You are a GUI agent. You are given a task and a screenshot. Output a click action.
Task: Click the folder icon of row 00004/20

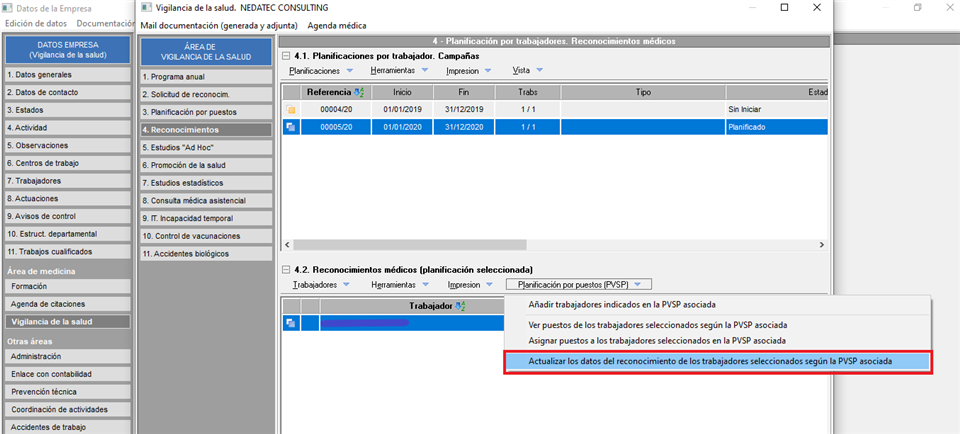[x=291, y=110]
